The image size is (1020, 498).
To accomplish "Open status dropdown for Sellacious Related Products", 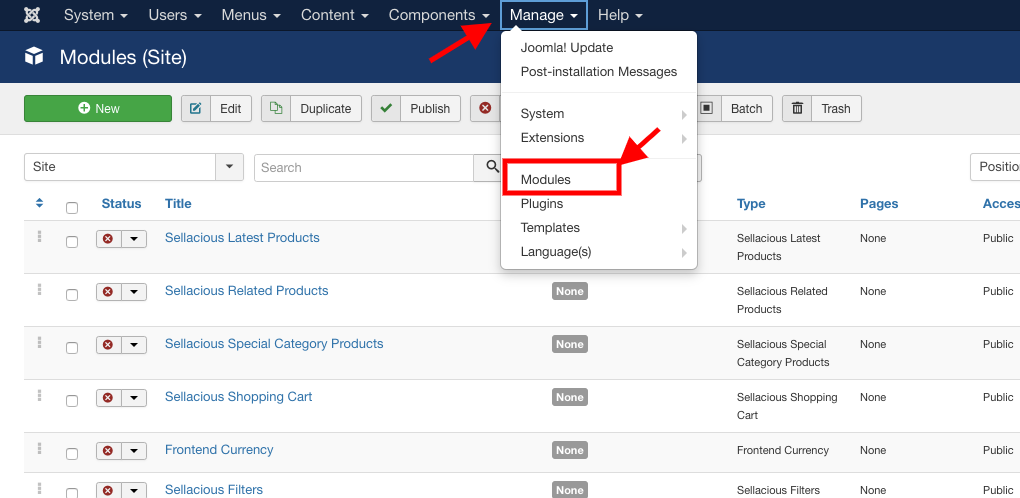I will [134, 292].
